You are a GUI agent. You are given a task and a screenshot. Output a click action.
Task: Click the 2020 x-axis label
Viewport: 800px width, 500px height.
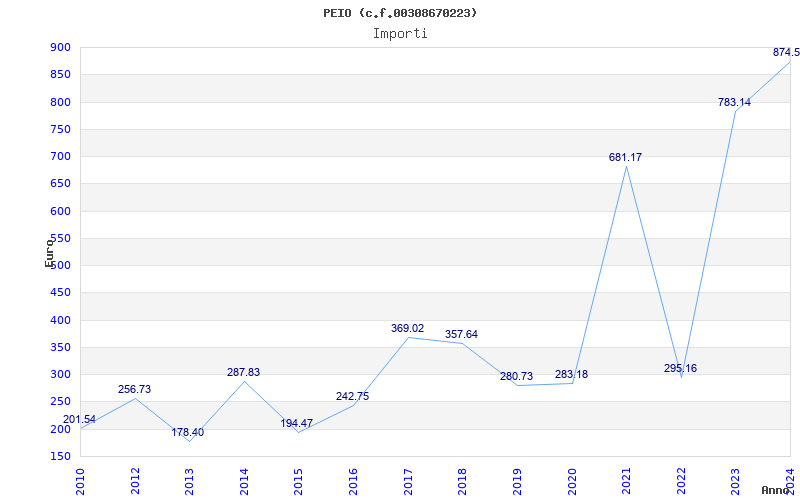pos(571,482)
